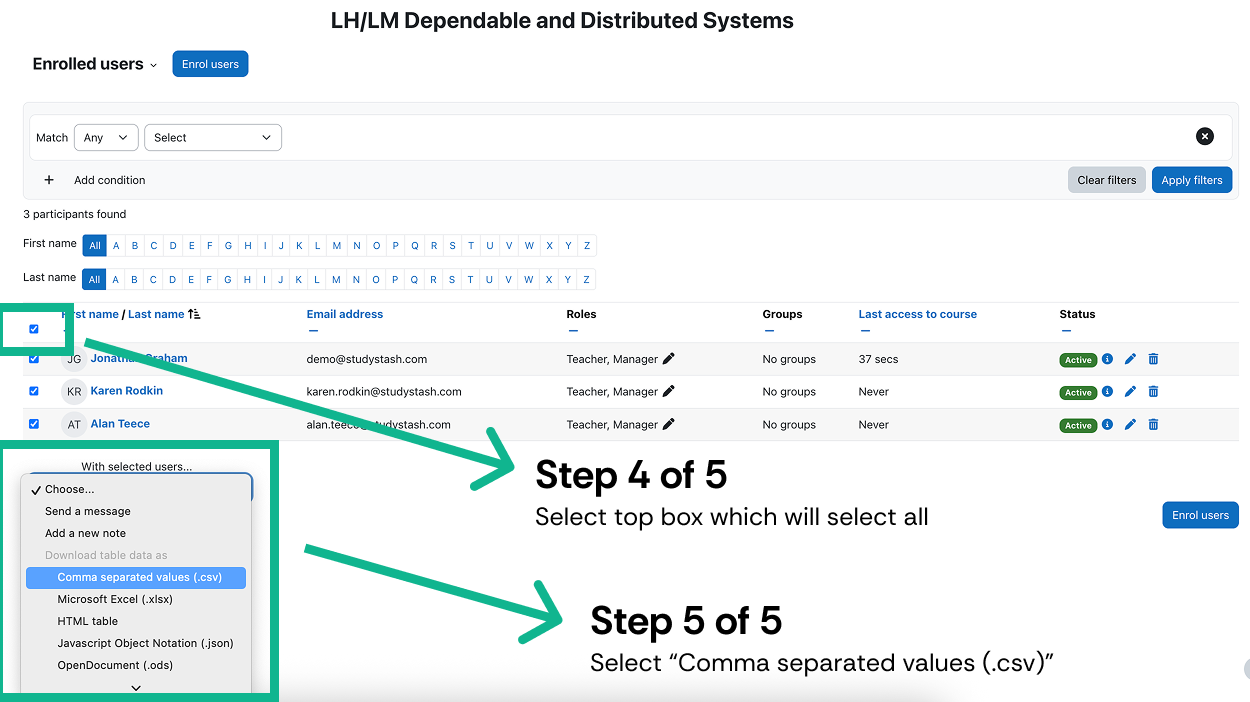The width and height of the screenshot is (1250, 702).
Task: Choose 'Microsoft Excel (.xlsx)' option
Action: tap(136, 599)
